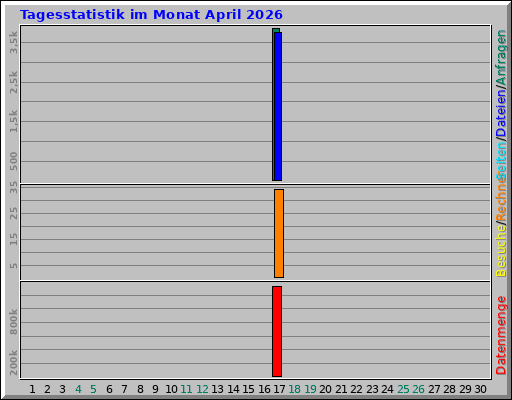Click the 'Anfragen' legend label
This screenshot has width=512, height=400.
501,57
